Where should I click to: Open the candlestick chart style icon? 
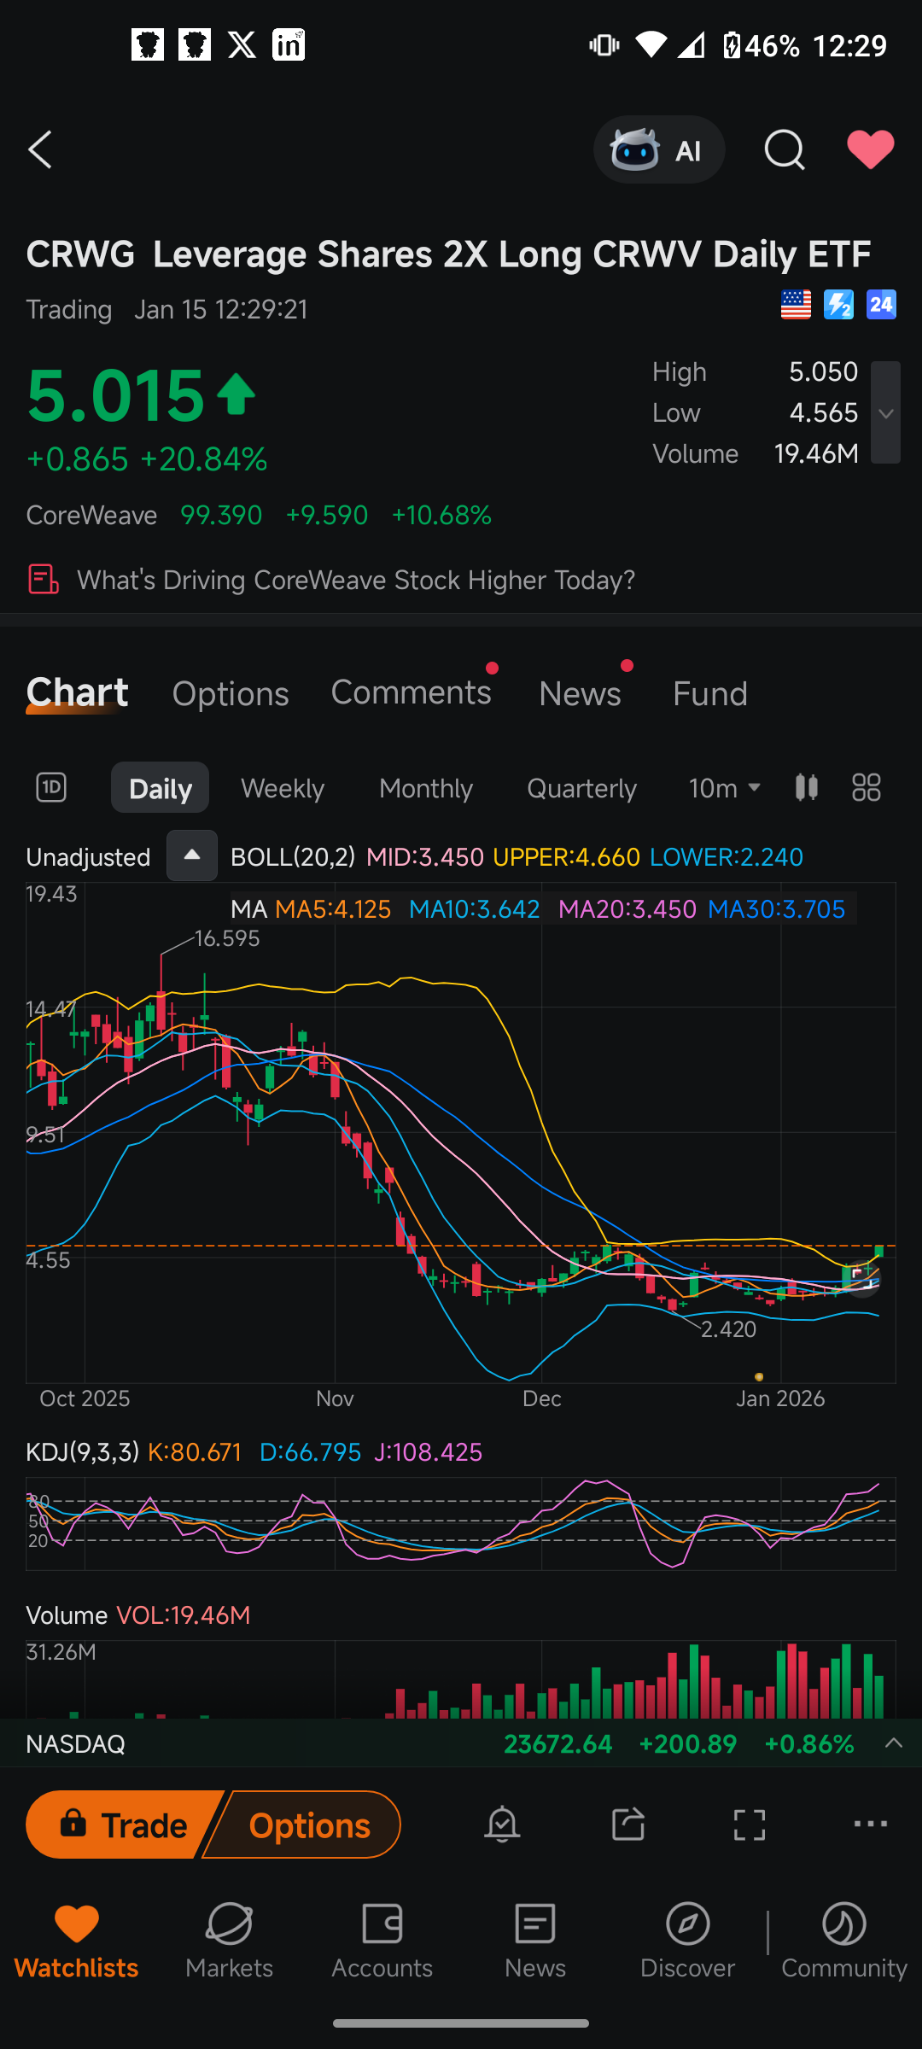click(x=807, y=788)
